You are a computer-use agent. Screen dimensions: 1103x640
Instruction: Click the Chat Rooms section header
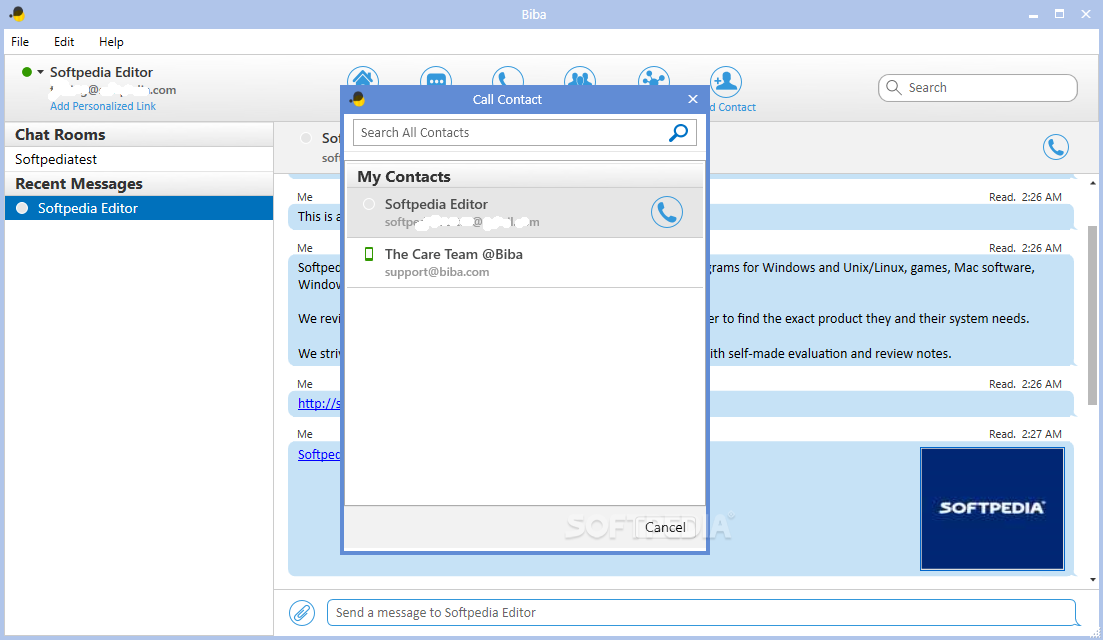[139, 134]
